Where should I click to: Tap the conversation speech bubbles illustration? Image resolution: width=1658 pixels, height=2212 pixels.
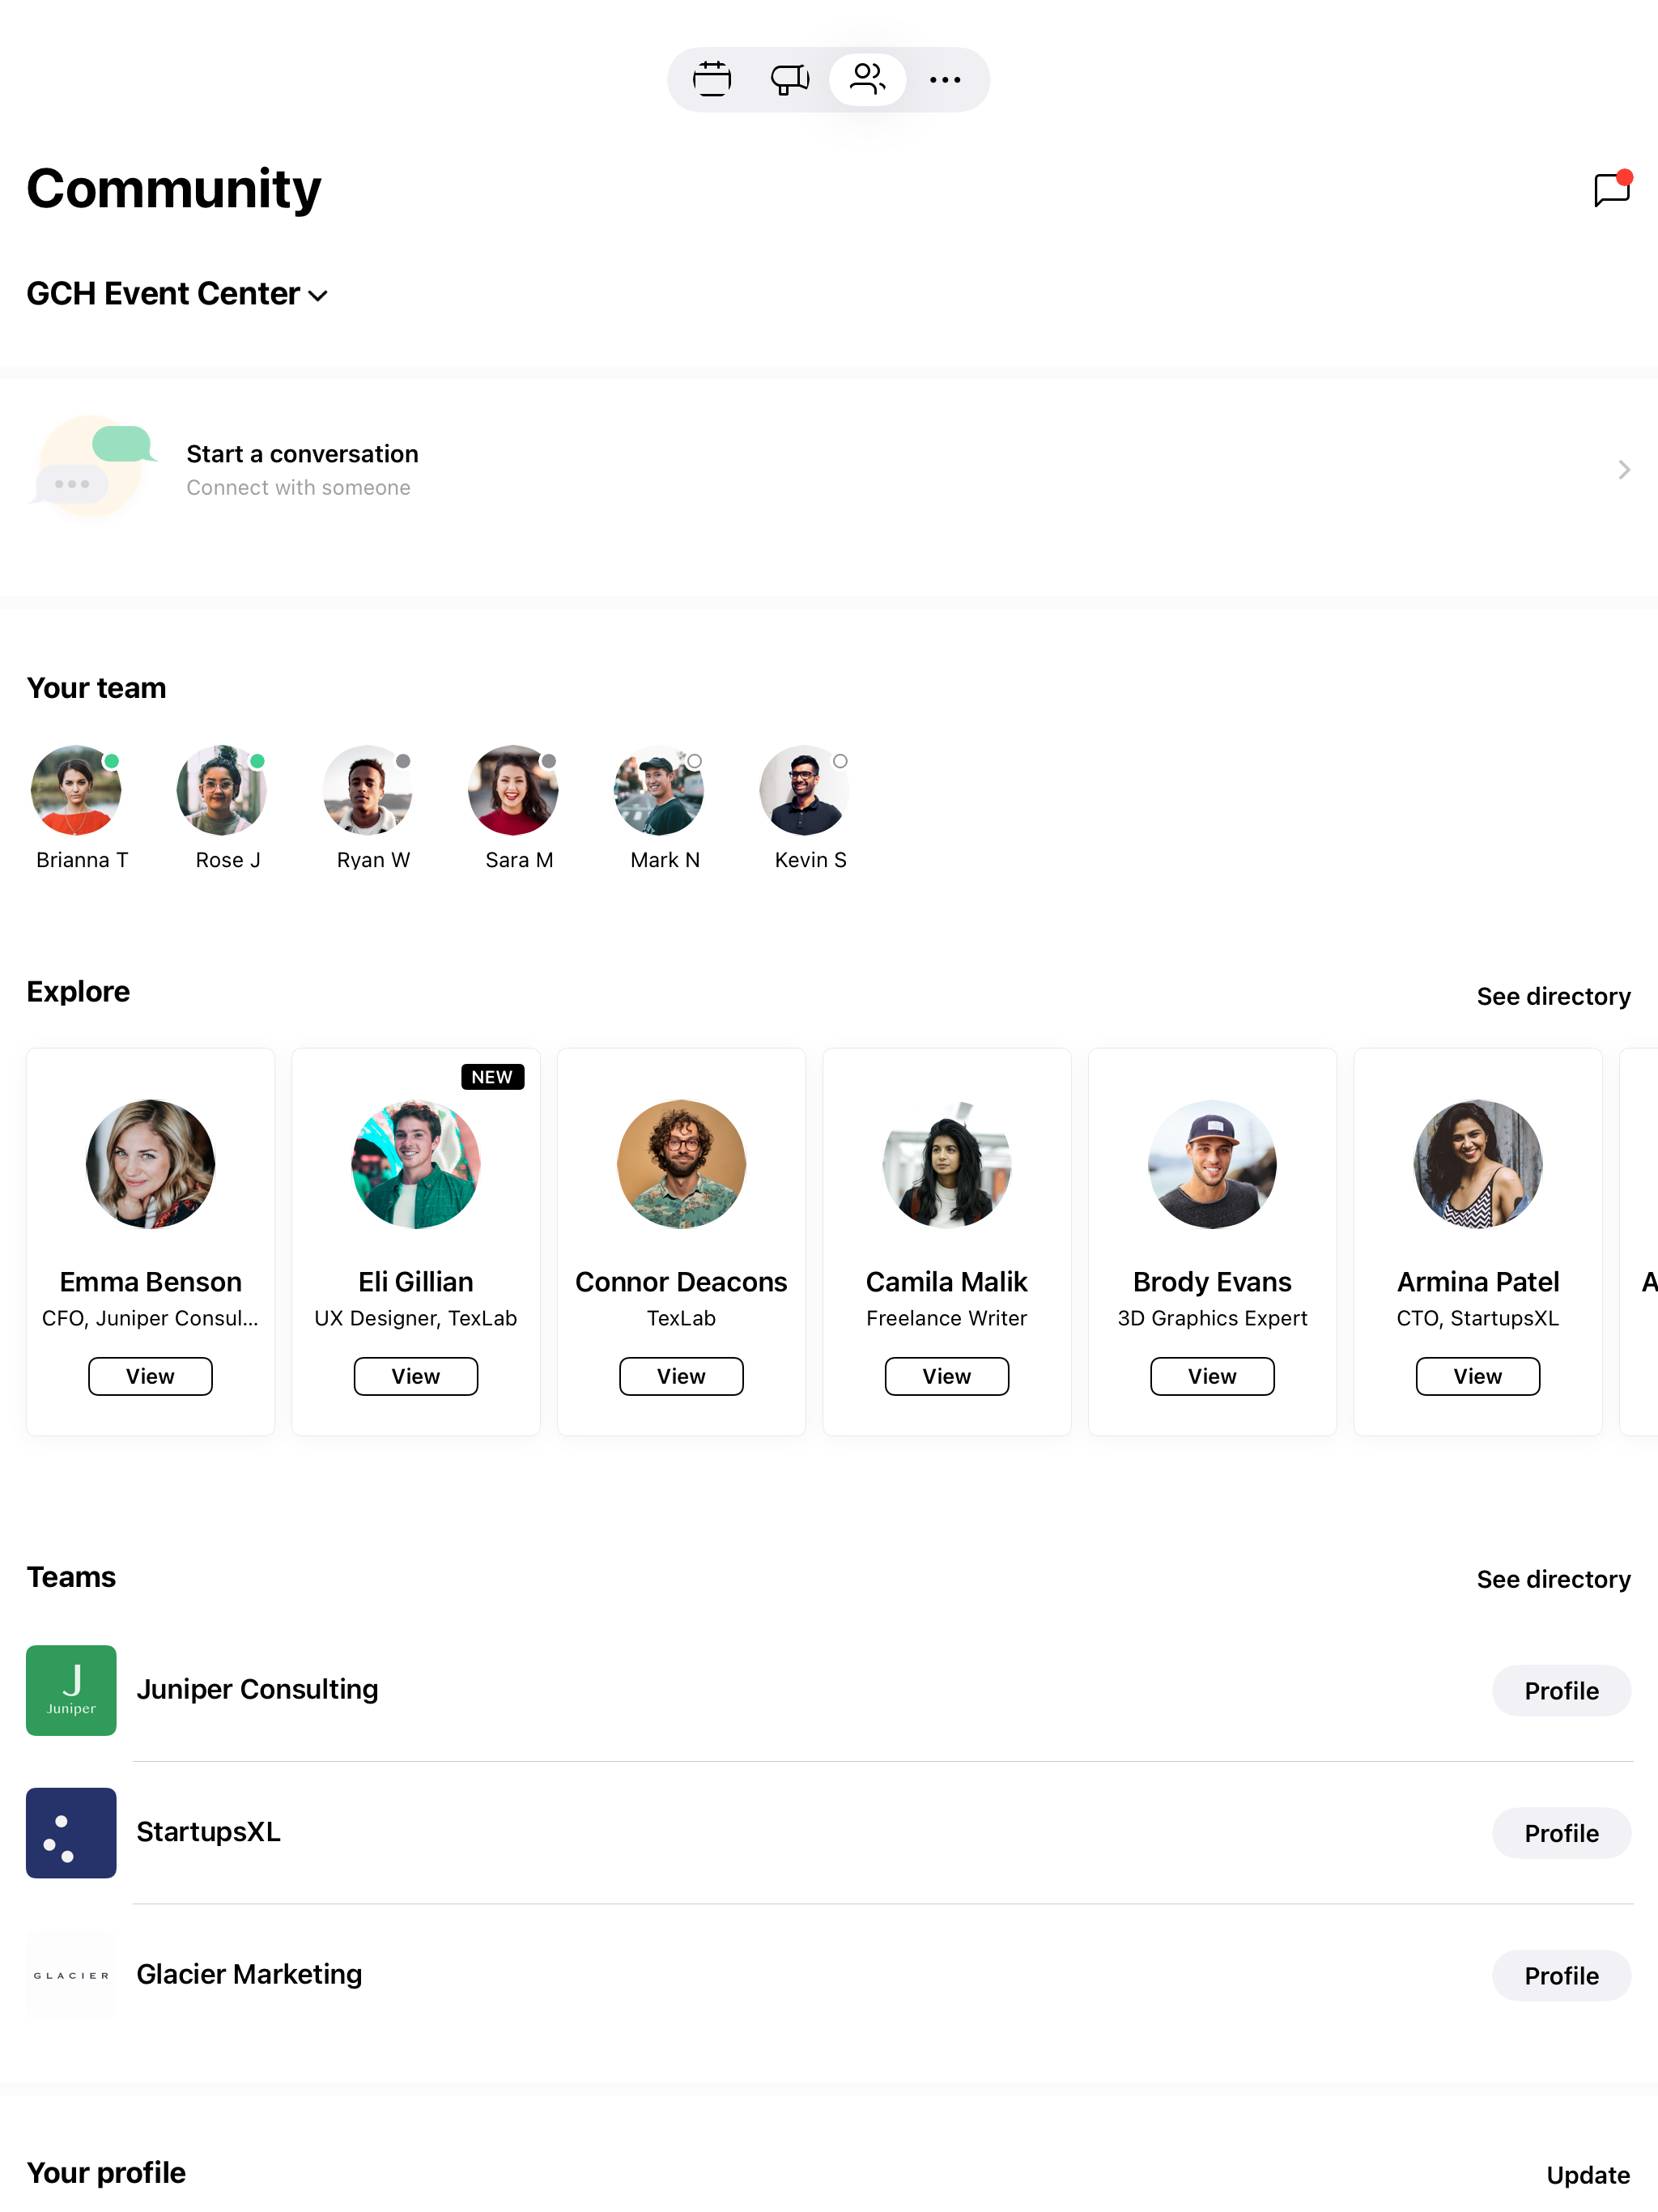point(94,467)
